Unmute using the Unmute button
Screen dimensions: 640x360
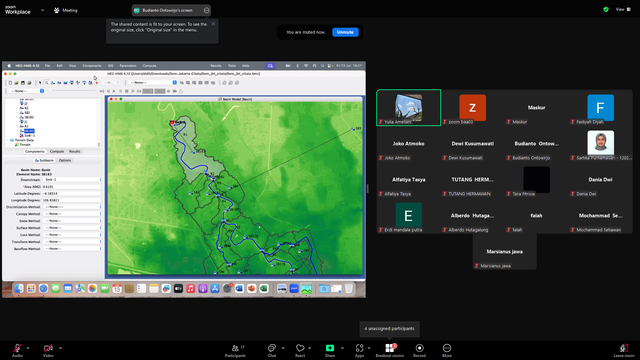click(x=345, y=32)
